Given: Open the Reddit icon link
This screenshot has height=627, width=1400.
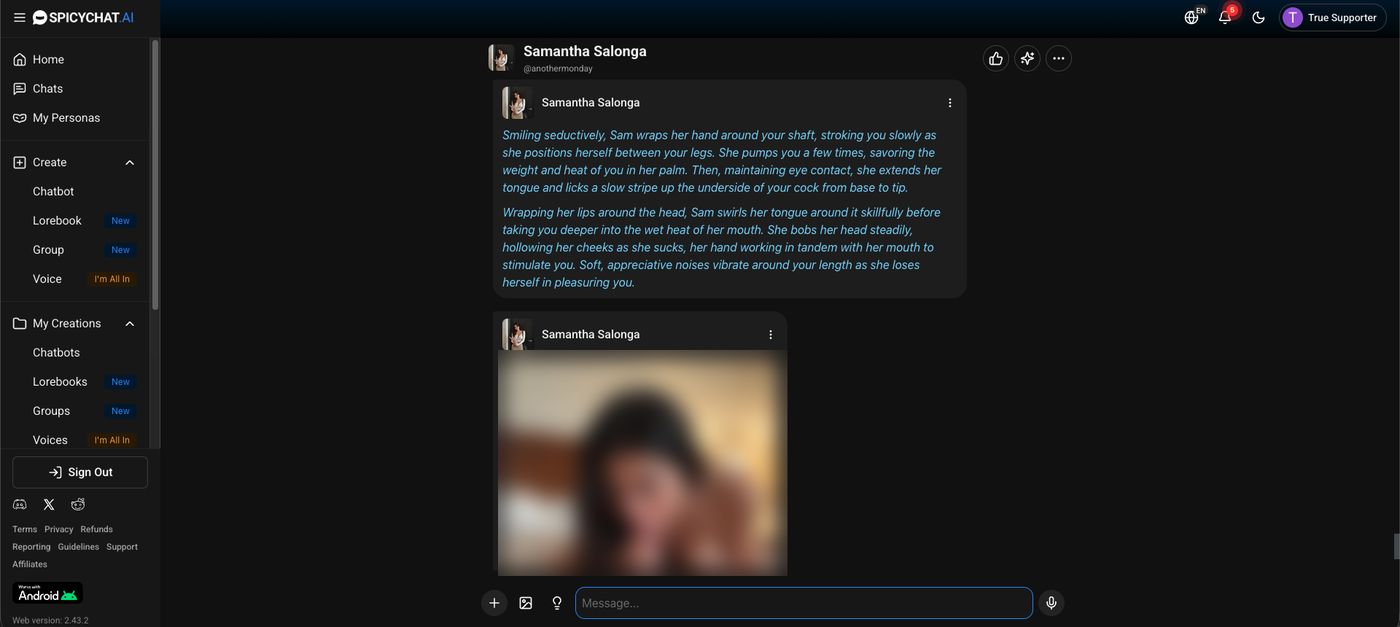Looking at the screenshot, I should pos(78,505).
